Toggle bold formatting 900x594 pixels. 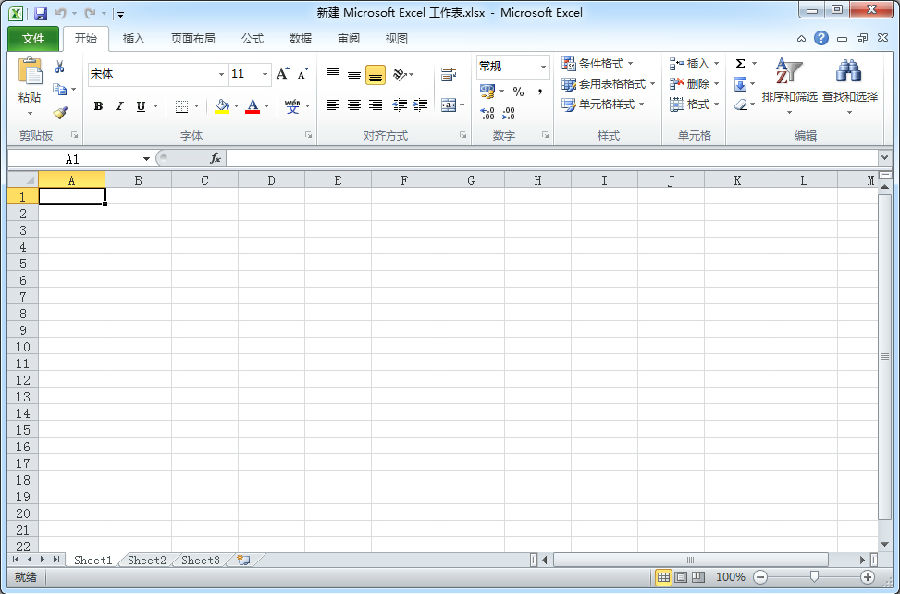(98, 106)
